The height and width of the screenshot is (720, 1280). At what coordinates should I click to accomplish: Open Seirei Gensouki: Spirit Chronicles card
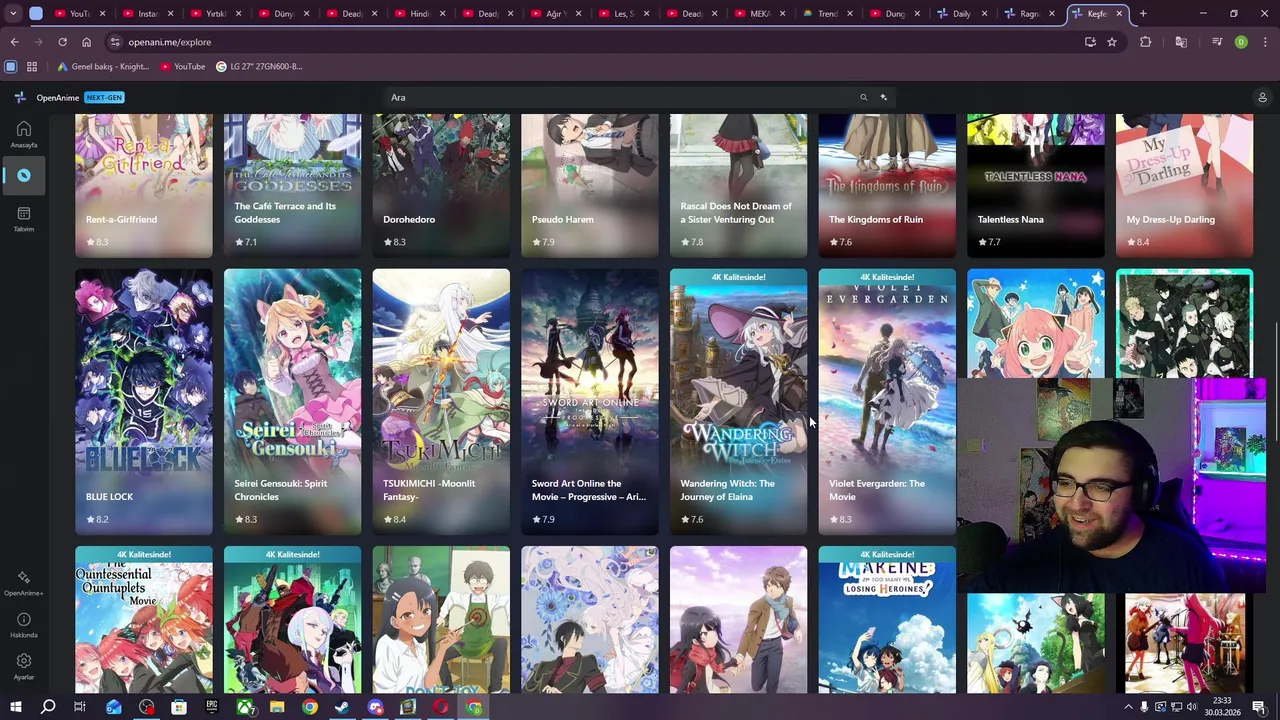click(292, 401)
